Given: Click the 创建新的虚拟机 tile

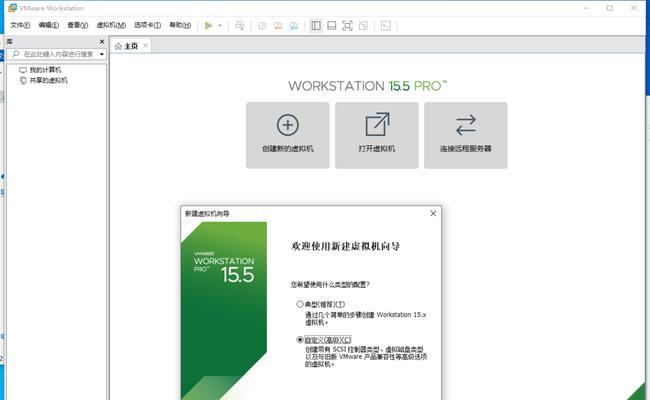Looking at the screenshot, I should tap(288, 136).
